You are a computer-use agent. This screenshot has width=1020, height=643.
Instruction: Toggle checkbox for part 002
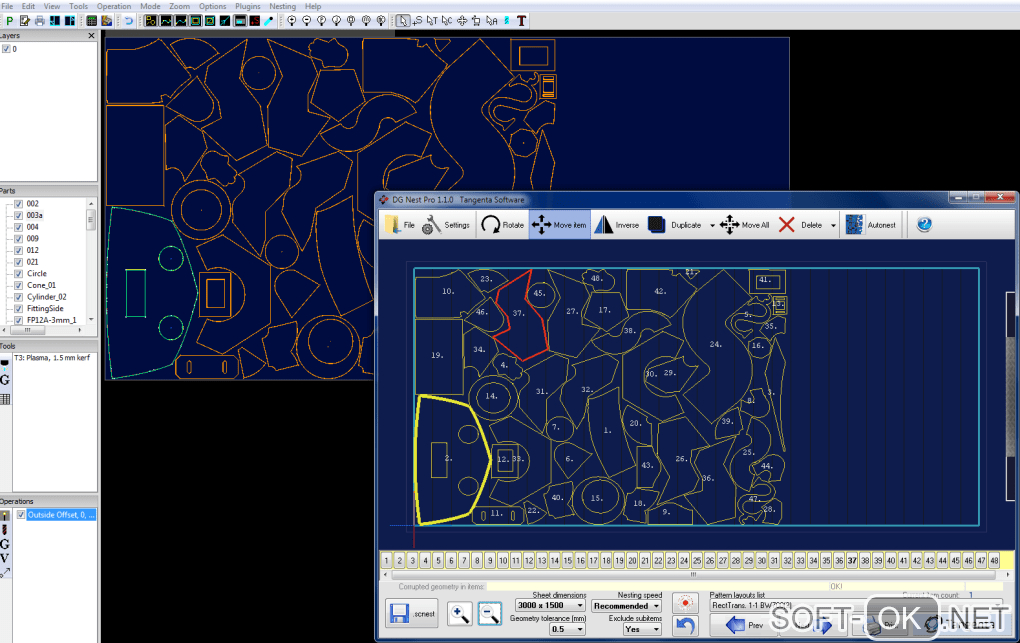(x=19, y=204)
